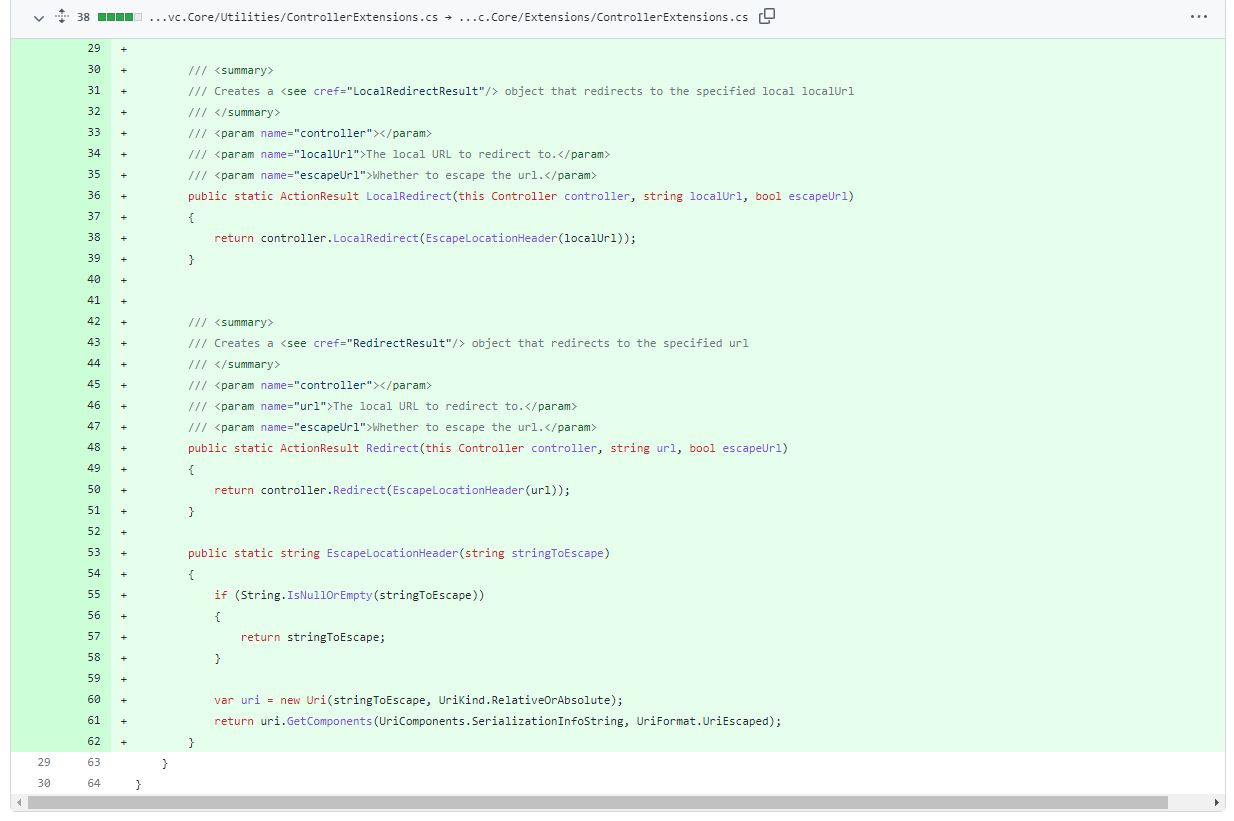Image resolution: width=1234 pixels, height=821 pixels.
Task: Click the plus marker on line 42
Action: [124, 322]
